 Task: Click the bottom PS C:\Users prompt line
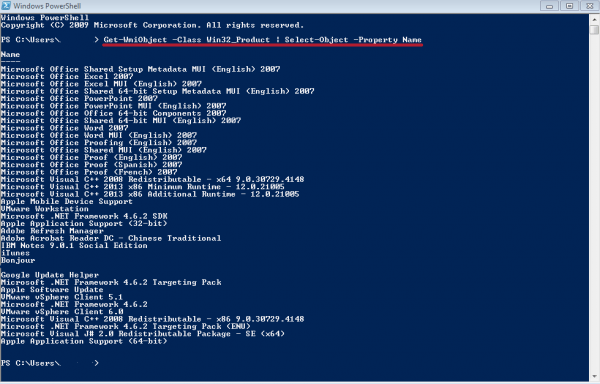[50, 363]
